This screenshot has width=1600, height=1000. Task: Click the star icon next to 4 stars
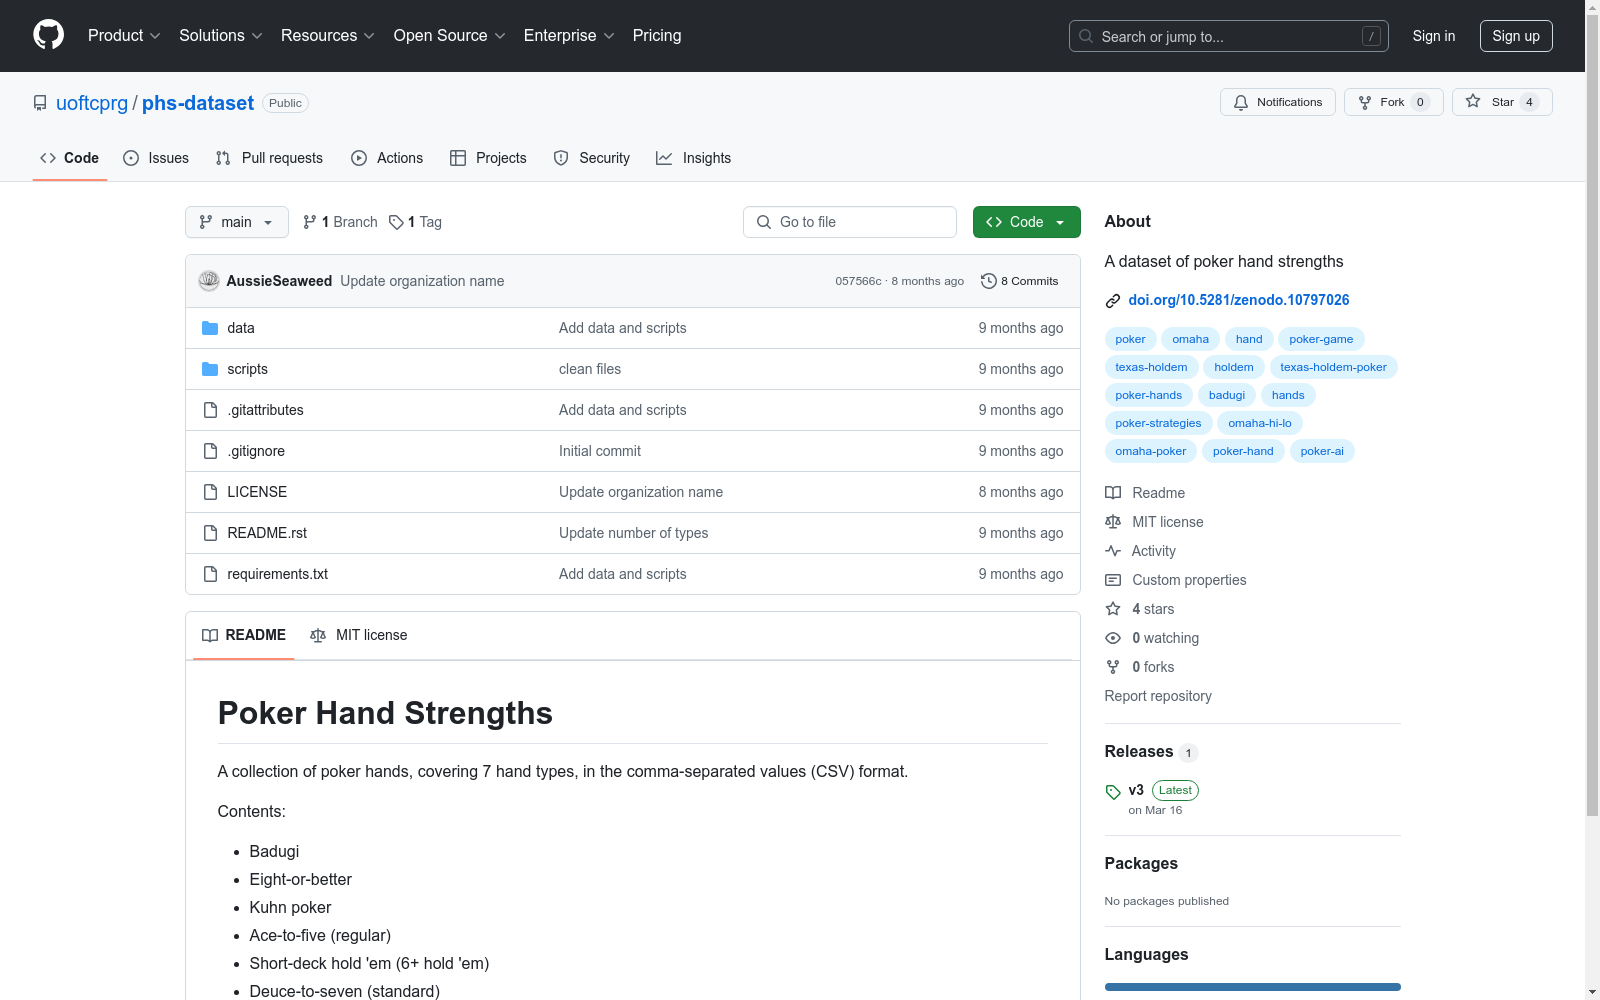click(1113, 609)
